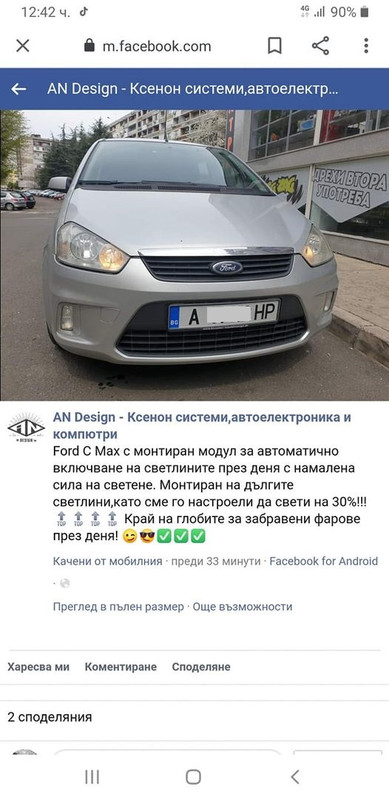Open the Ford C Max photo
The image size is (389, 800).
(194, 255)
